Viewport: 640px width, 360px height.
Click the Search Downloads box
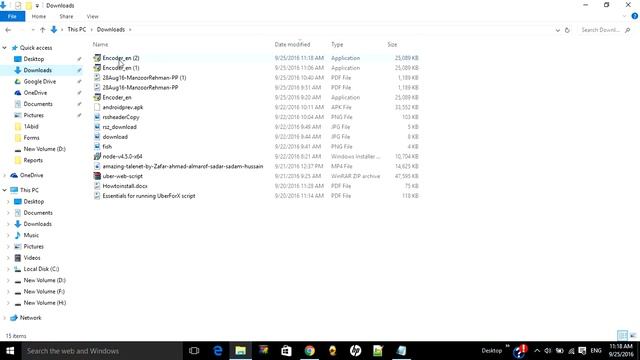pos(606,30)
